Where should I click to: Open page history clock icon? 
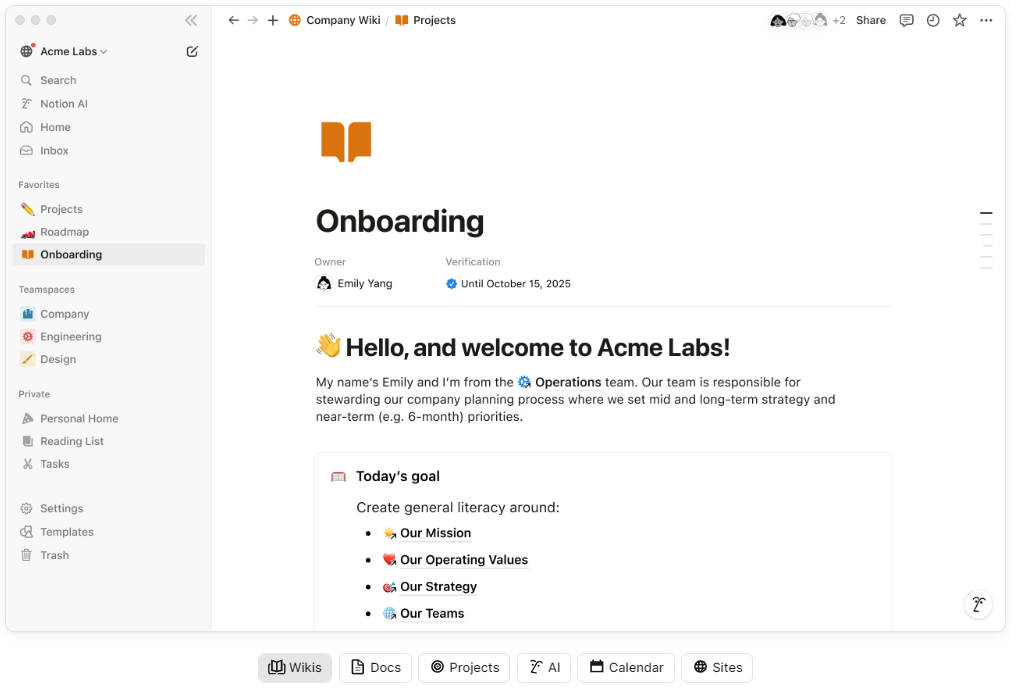point(933,21)
